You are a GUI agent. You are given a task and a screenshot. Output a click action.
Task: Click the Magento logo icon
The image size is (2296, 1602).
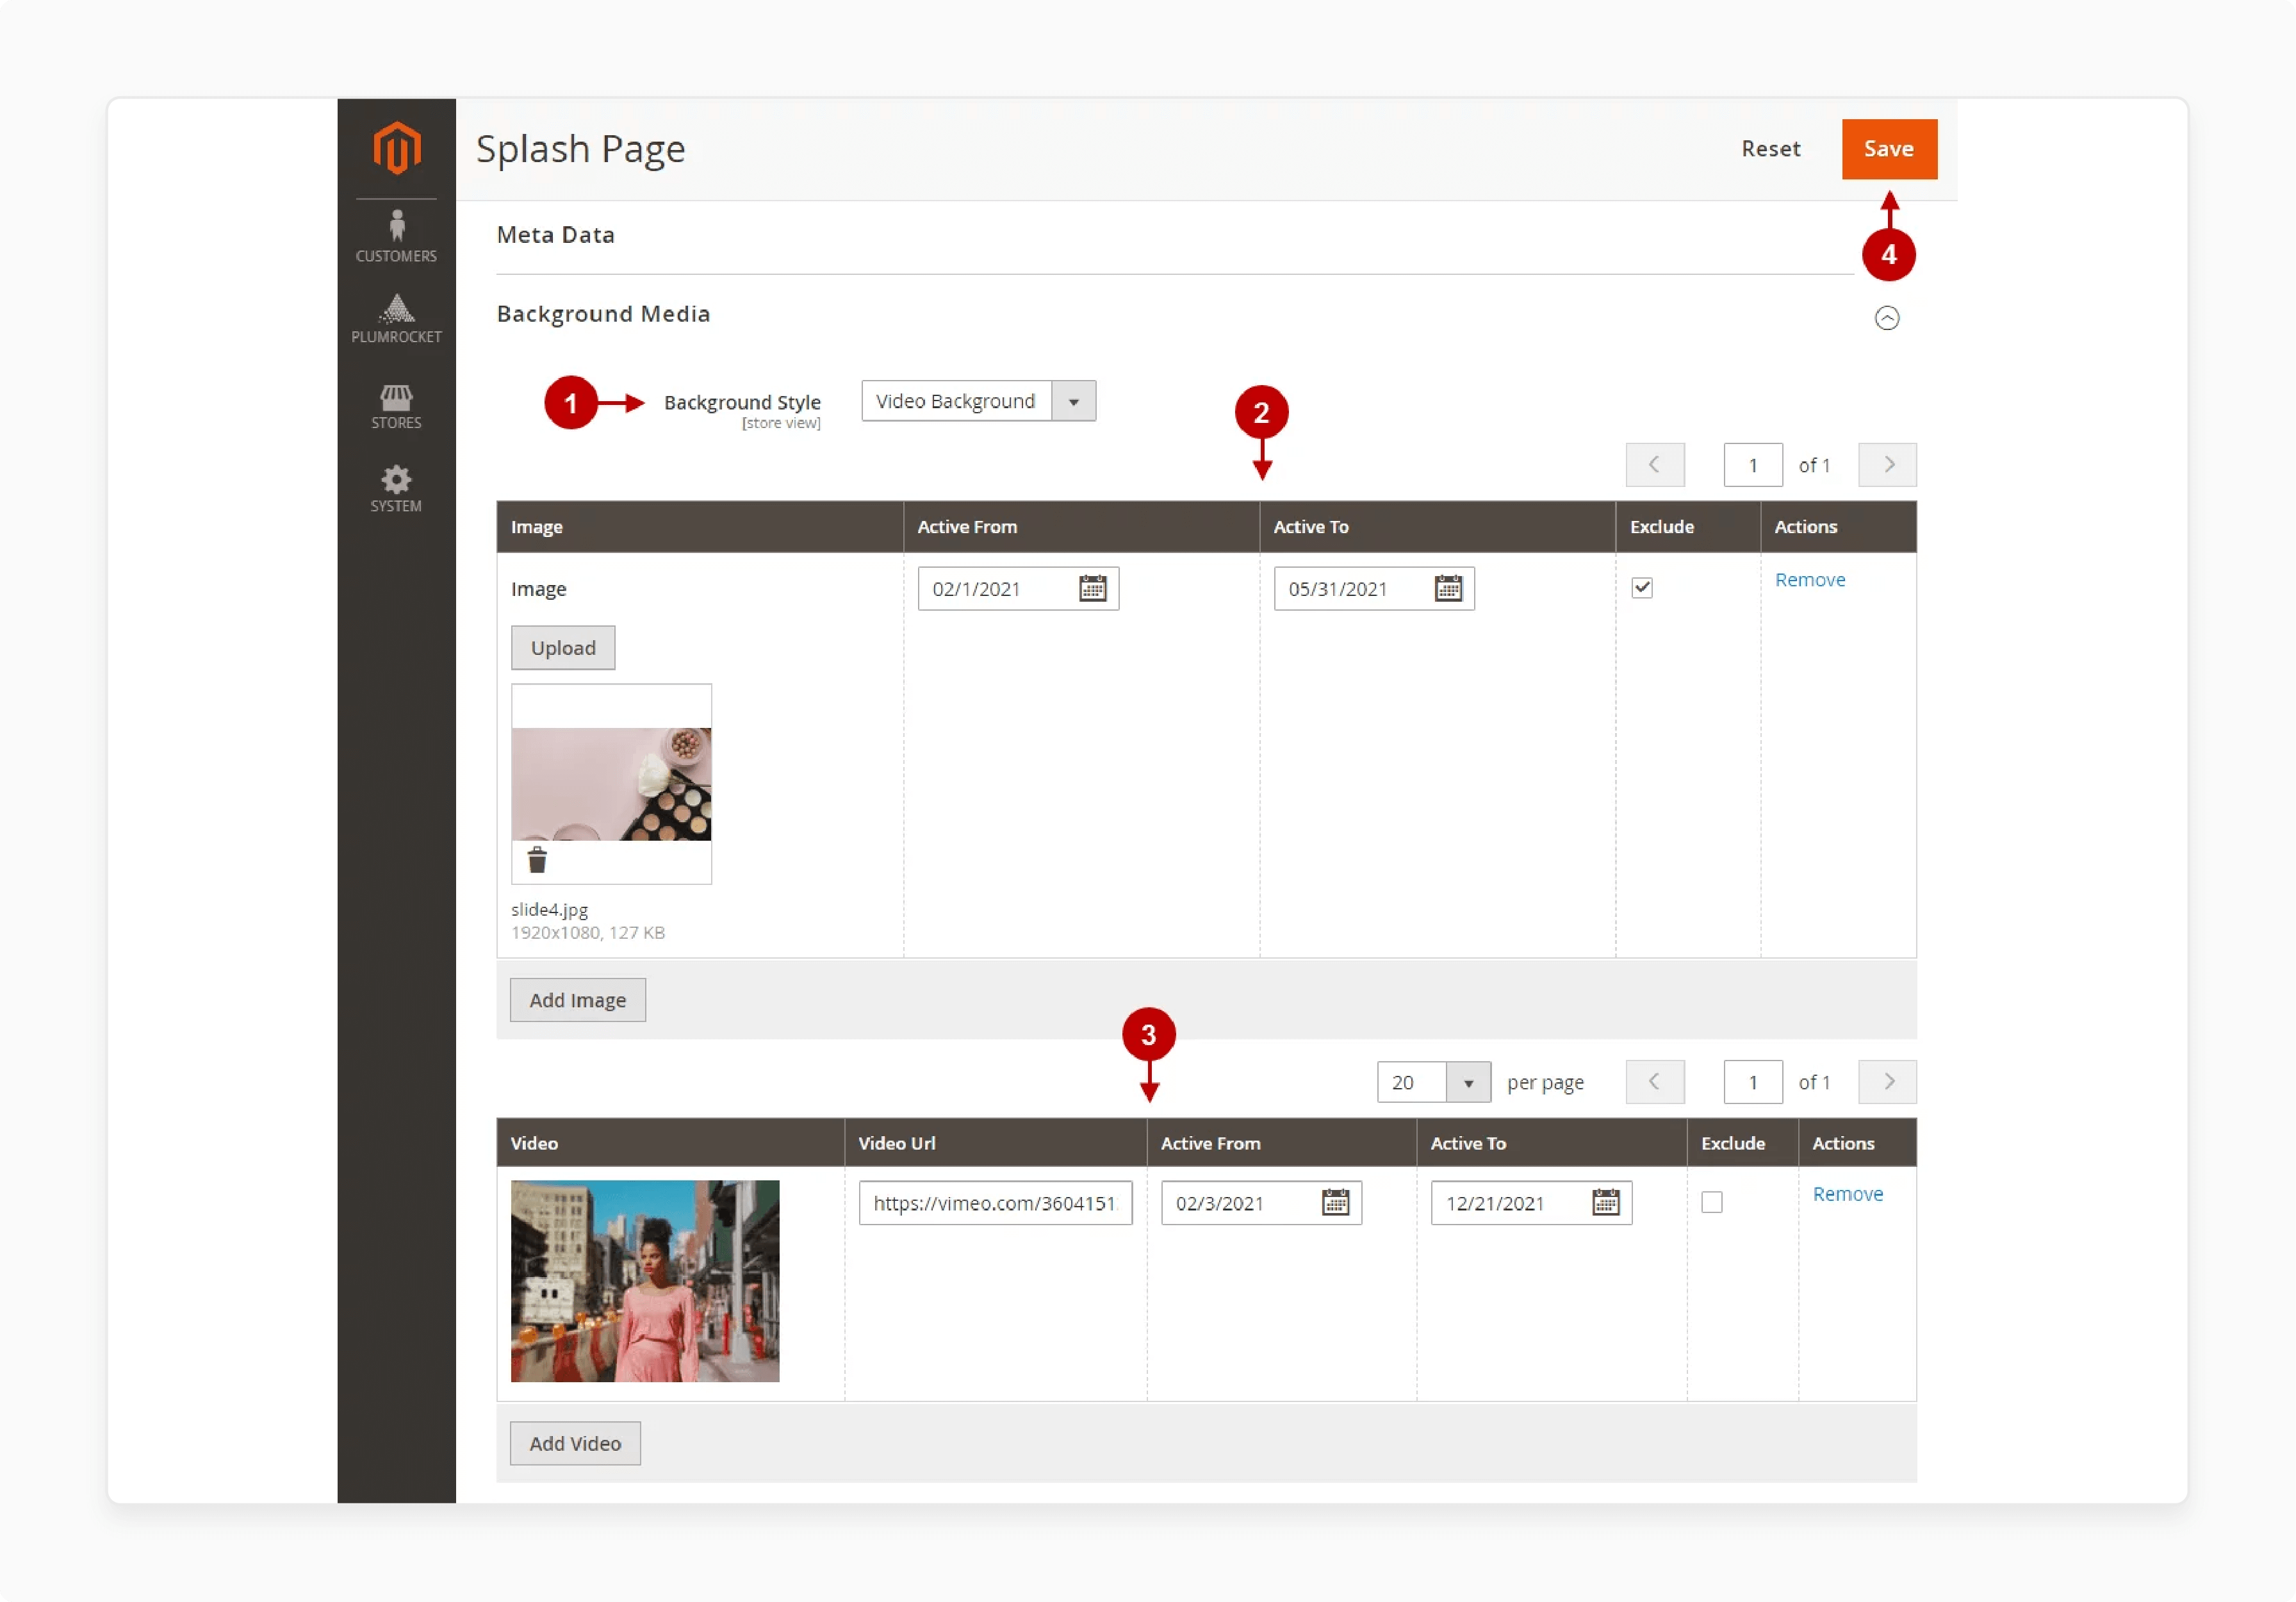click(x=397, y=148)
